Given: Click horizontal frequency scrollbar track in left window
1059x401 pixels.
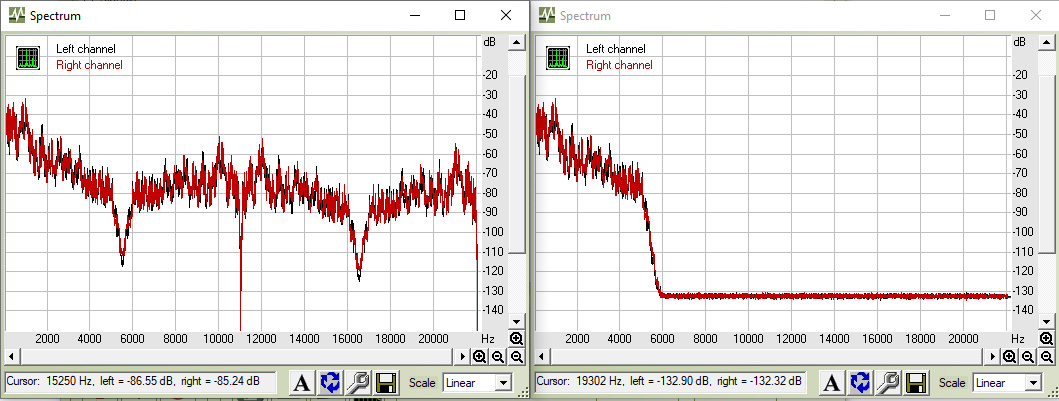Looking at the screenshot, I should [237, 356].
